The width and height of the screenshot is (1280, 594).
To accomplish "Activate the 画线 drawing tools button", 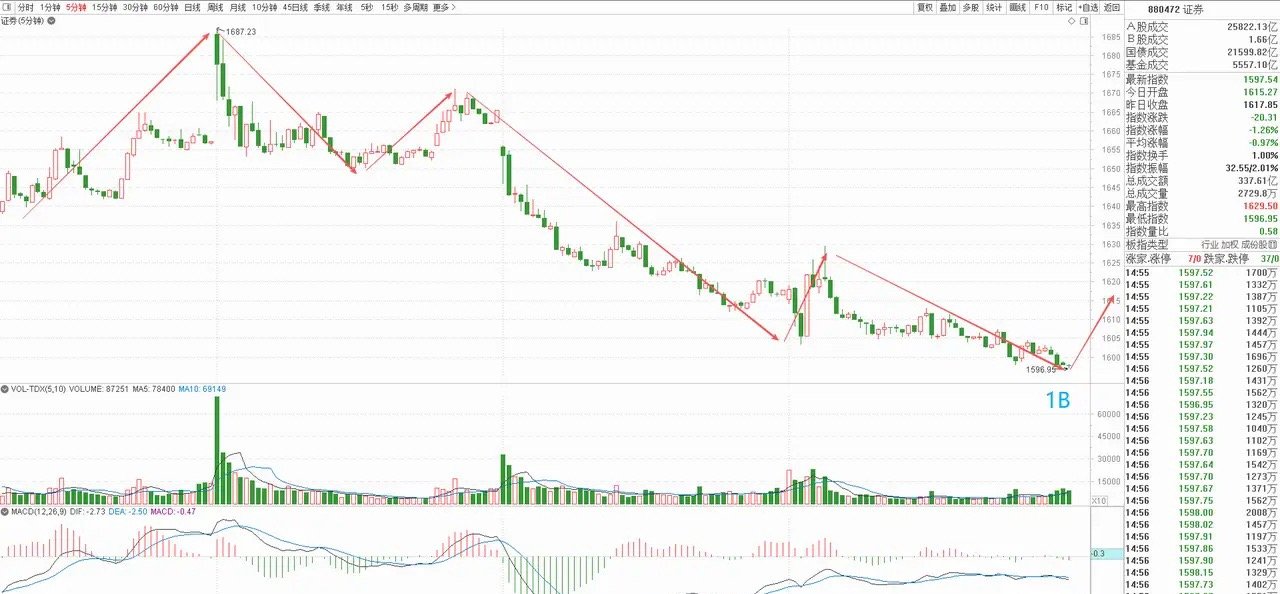I will click(1018, 7).
